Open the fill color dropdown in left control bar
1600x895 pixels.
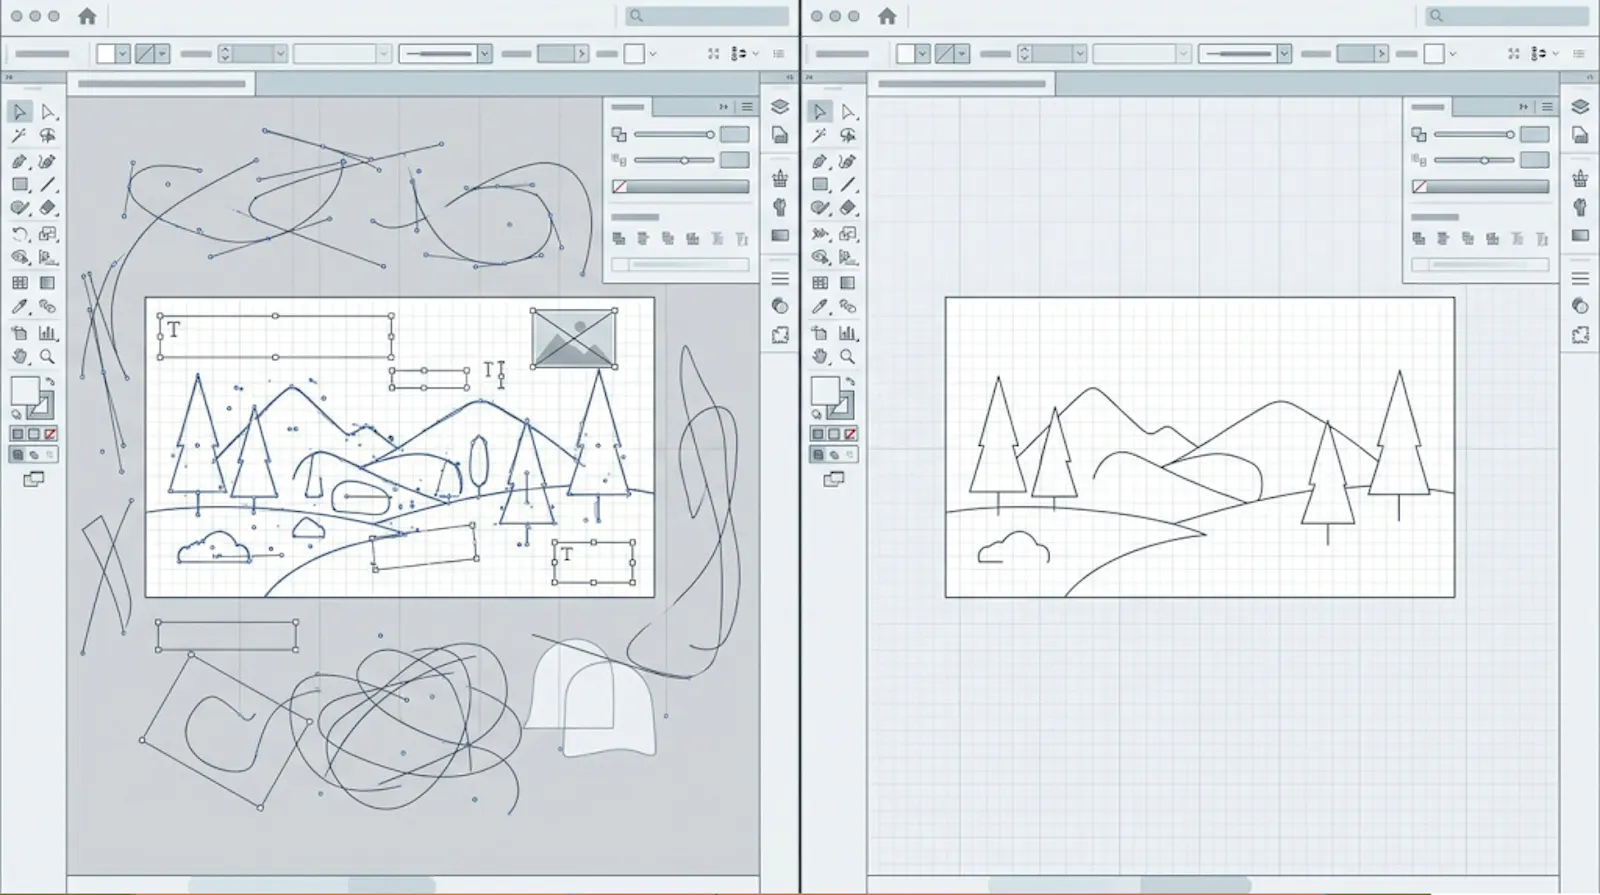pos(122,54)
